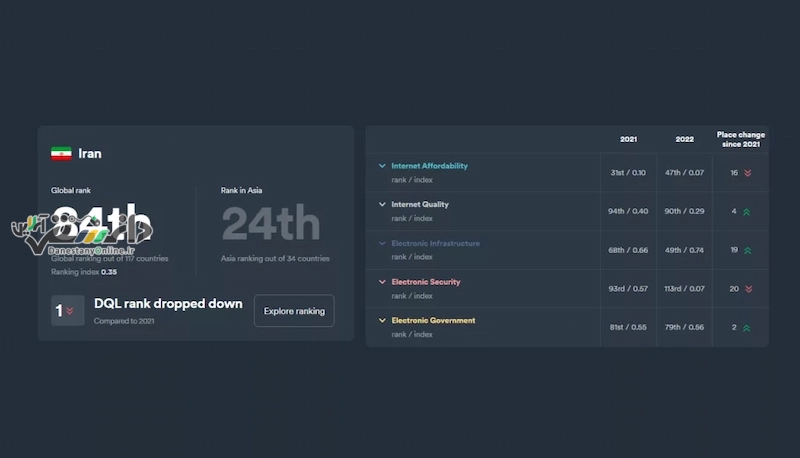The height and width of the screenshot is (458, 800).
Task: Click Asia ranking out of 34 countries text
Action: [x=275, y=259]
